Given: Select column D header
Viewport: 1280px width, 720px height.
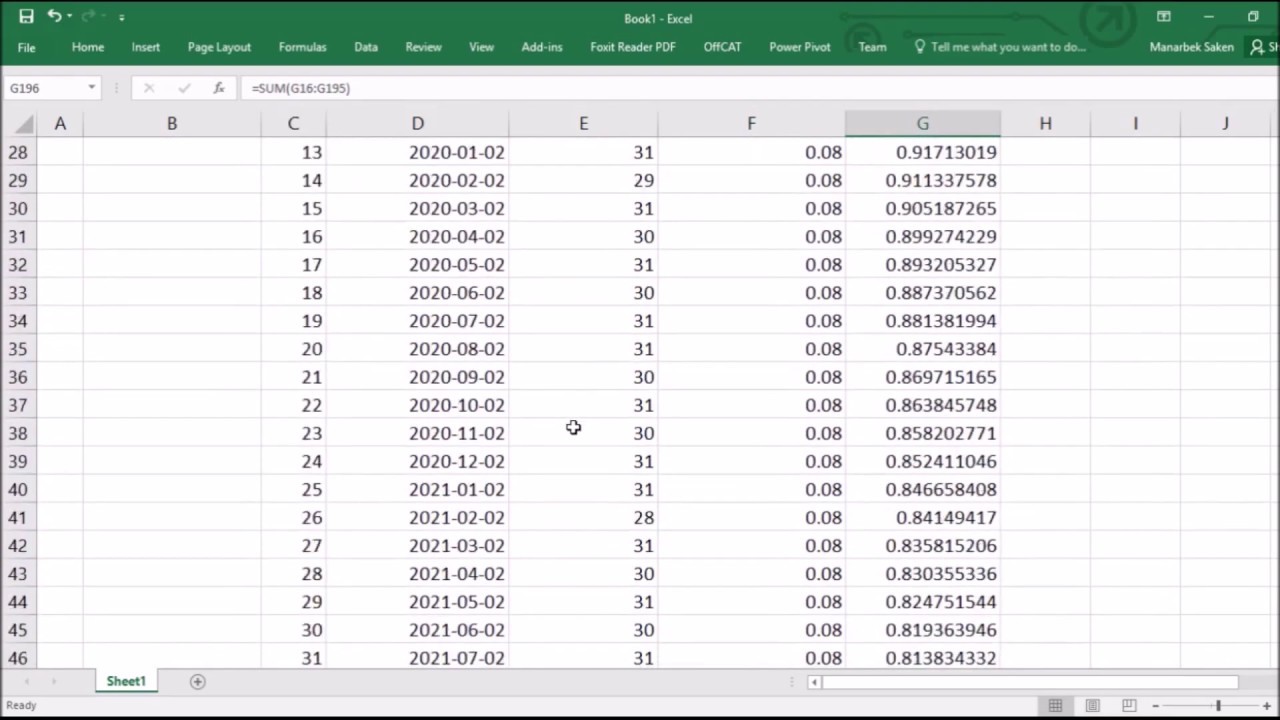Looking at the screenshot, I should tap(417, 124).
